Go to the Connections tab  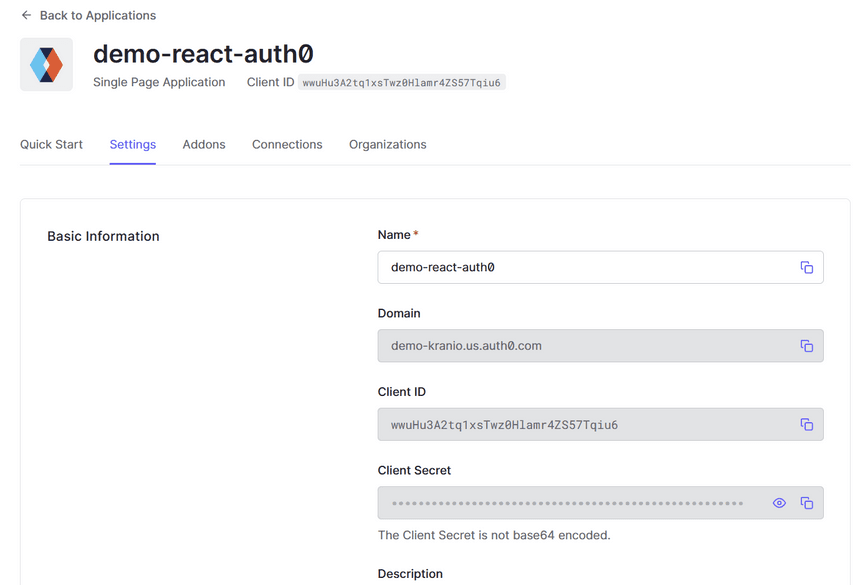coord(287,145)
